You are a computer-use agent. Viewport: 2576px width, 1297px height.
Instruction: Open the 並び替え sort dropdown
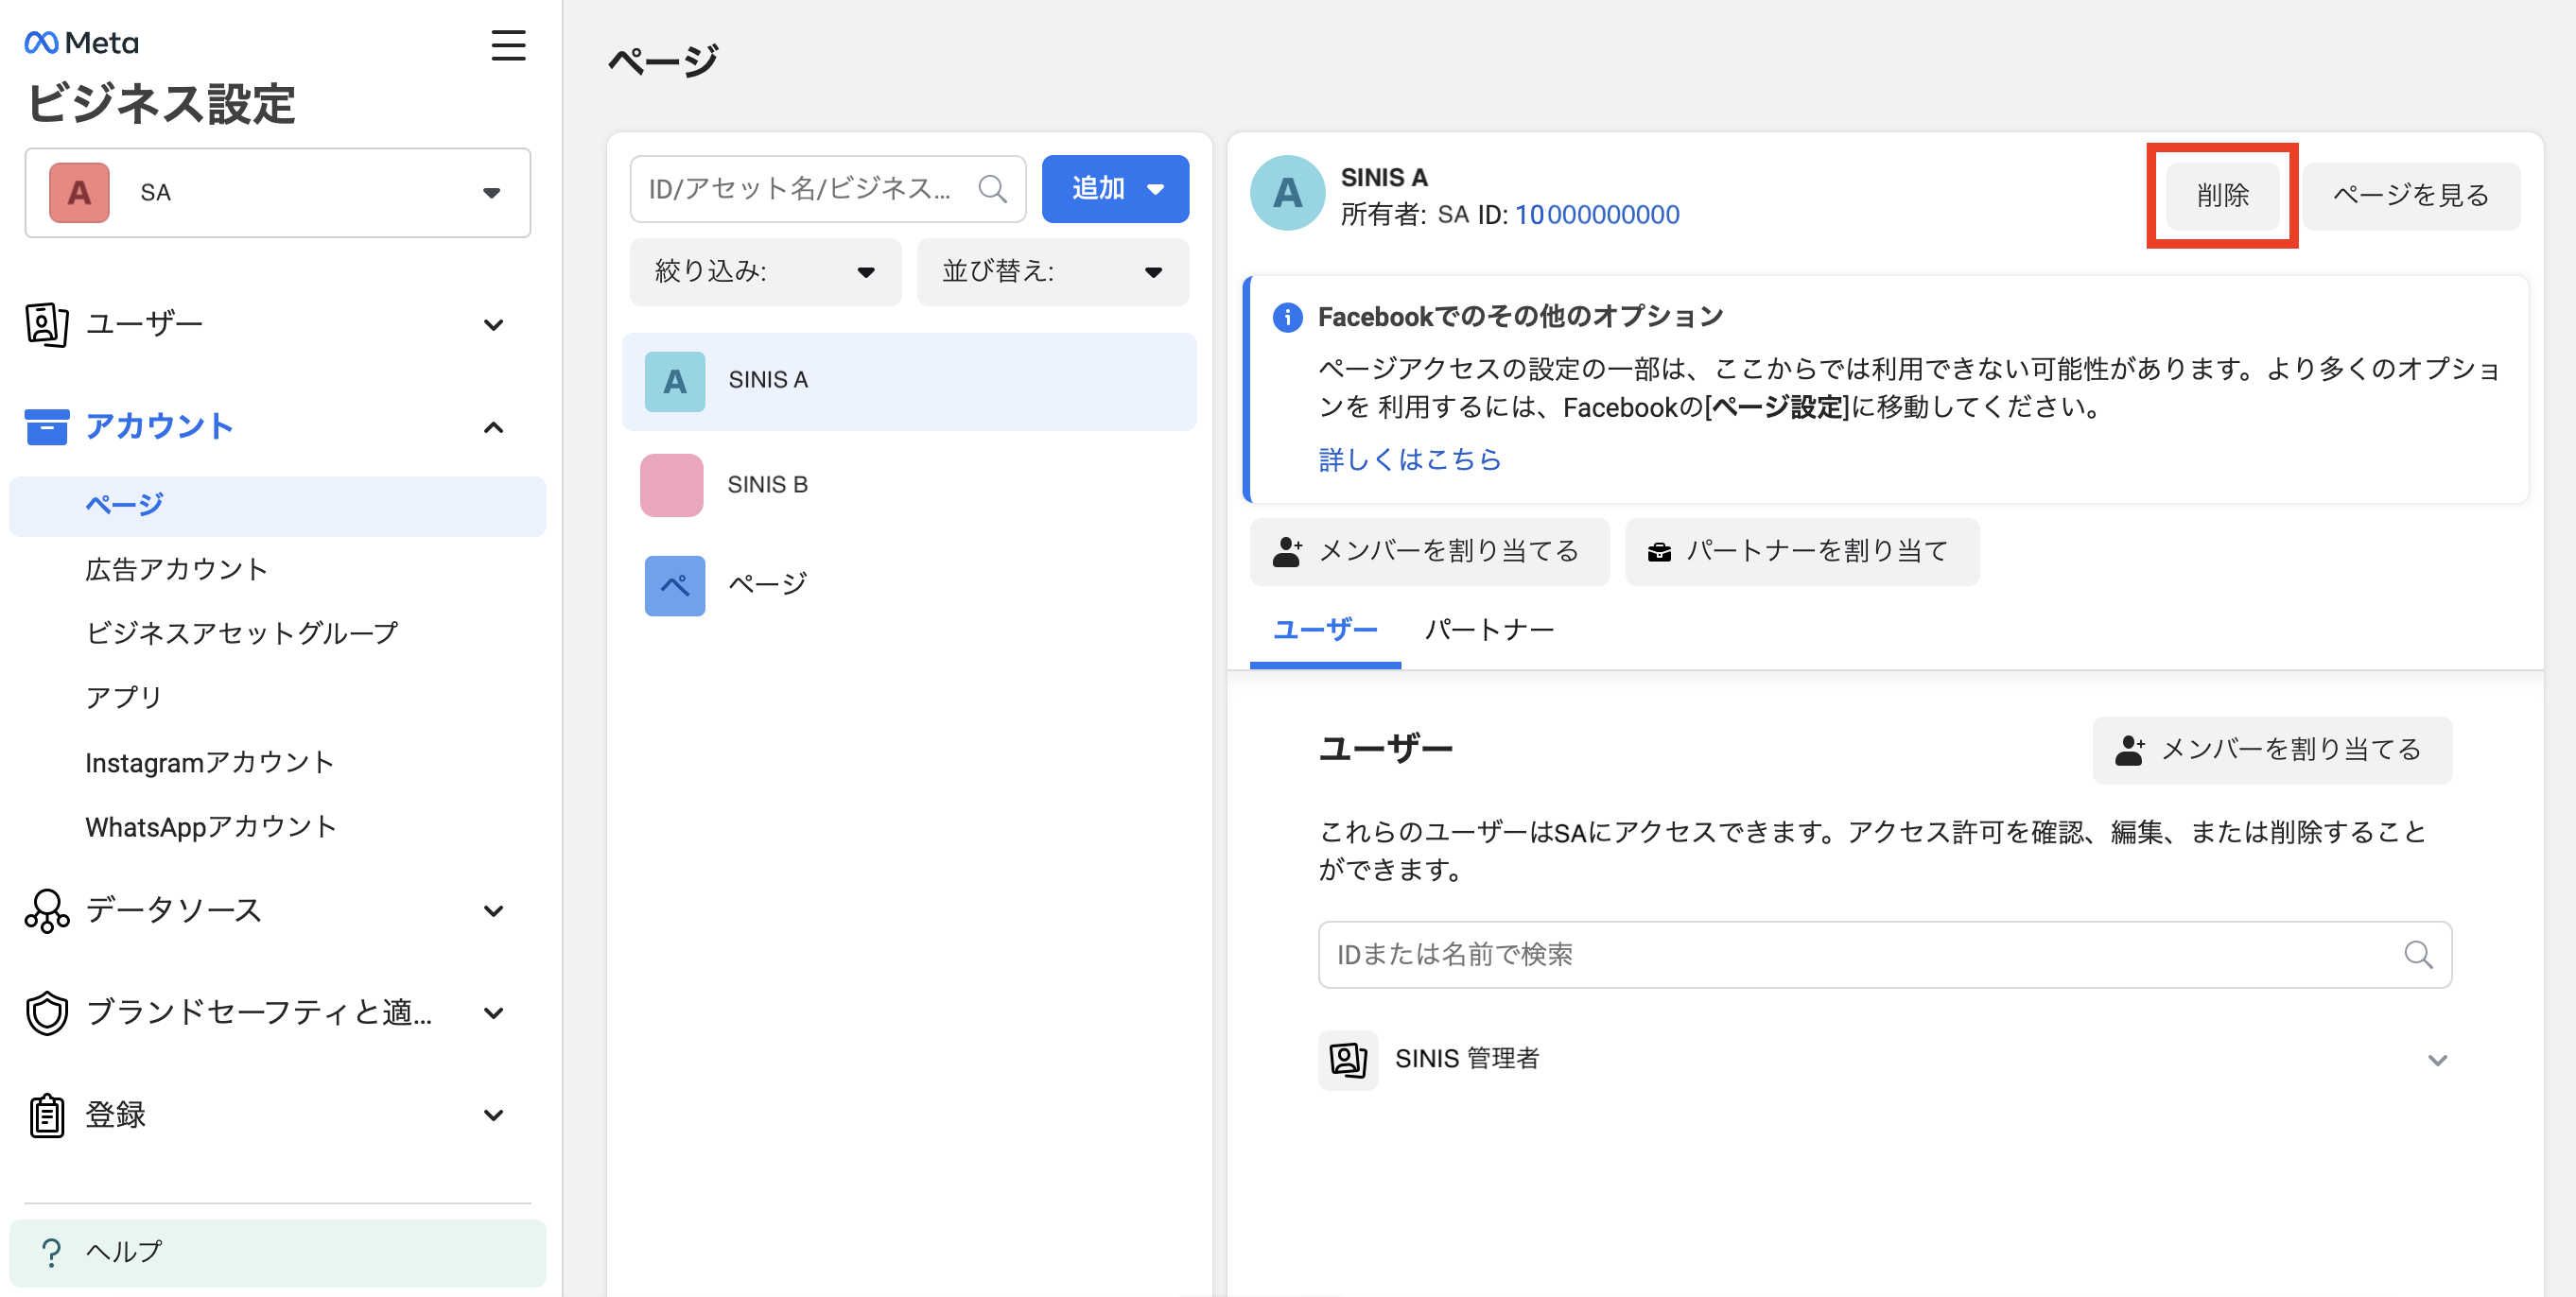1052,271
